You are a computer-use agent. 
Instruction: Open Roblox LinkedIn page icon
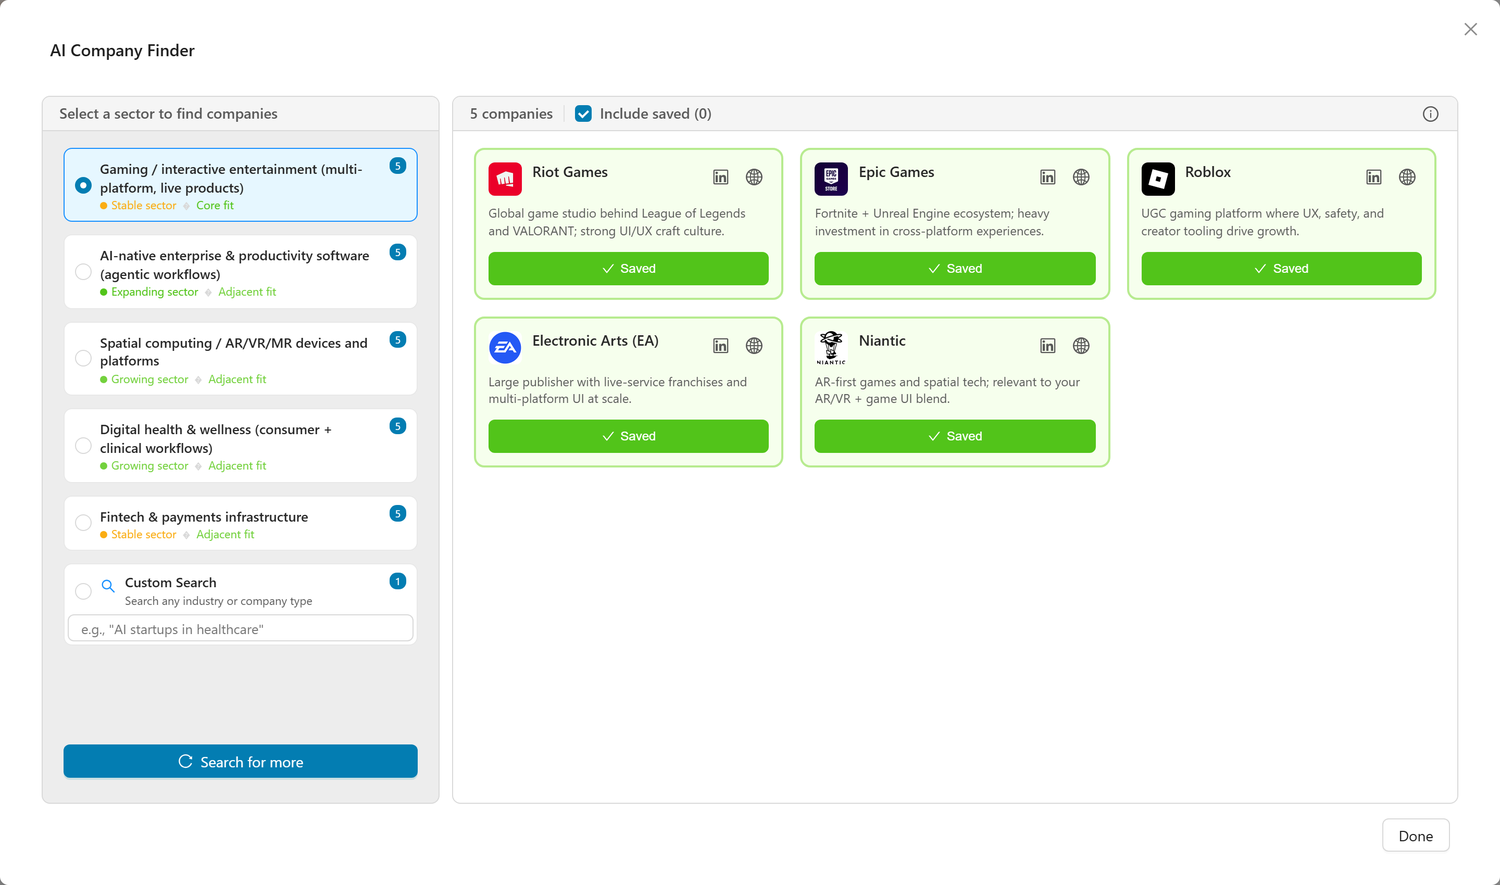[1374, 177]
